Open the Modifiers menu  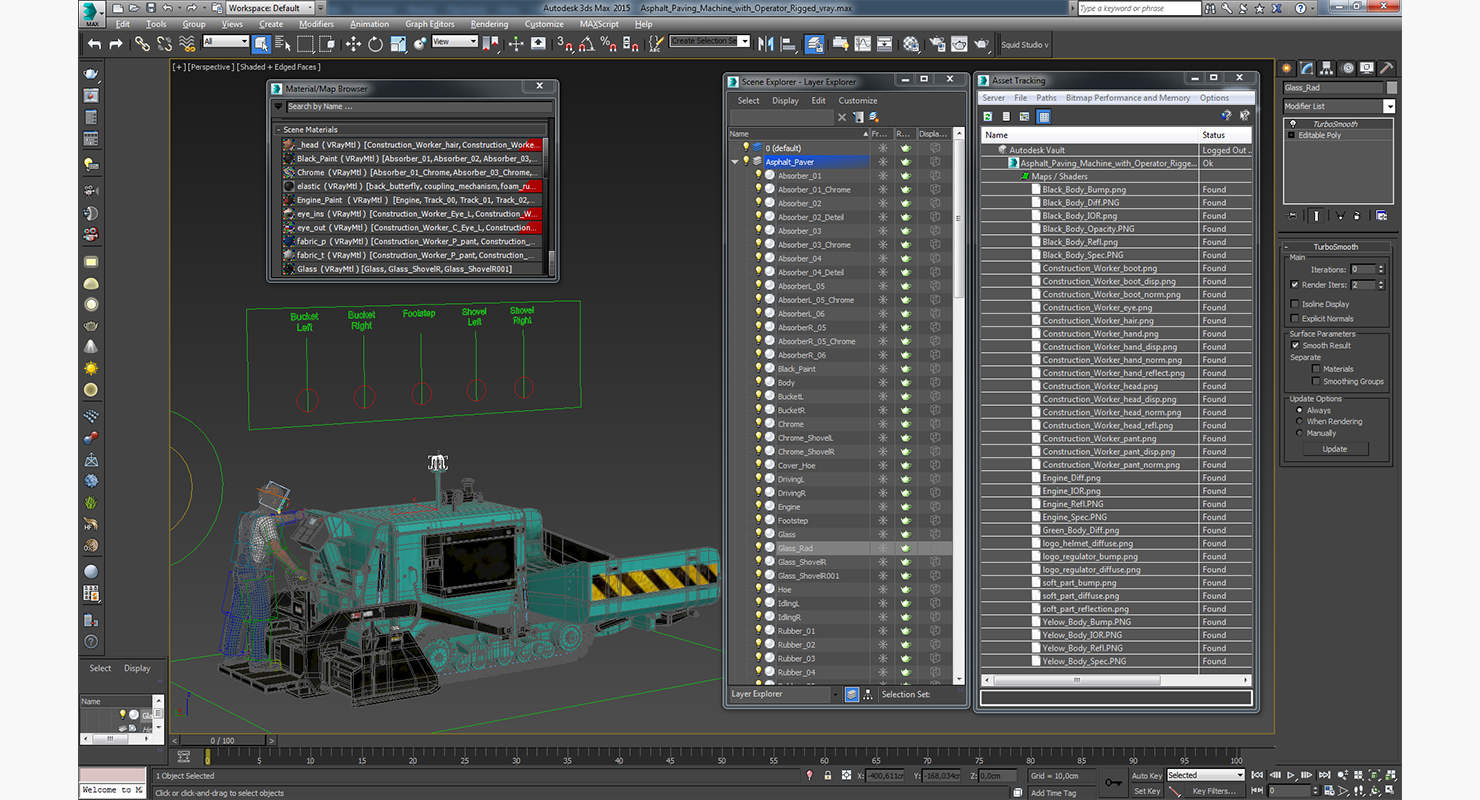316,24
